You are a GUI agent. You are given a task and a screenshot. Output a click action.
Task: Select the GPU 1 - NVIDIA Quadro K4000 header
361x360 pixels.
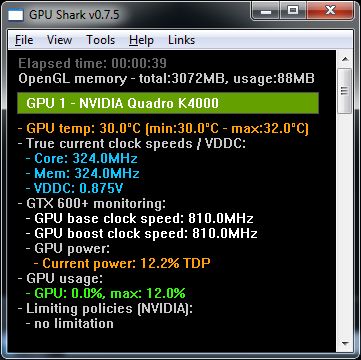pyautogui.click(x=168, y=103)
